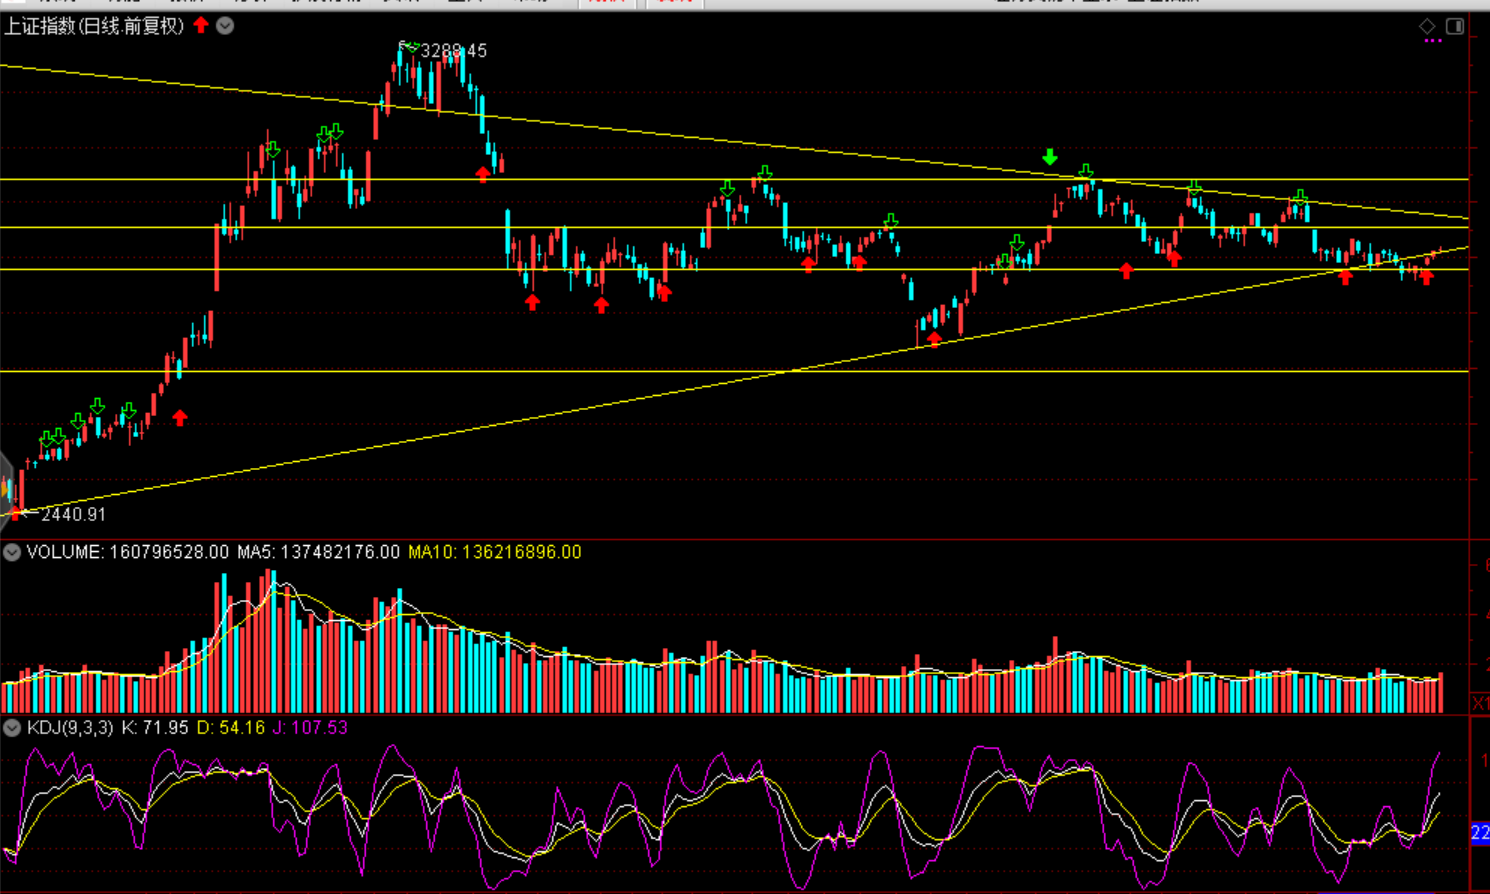The image size is (1490, 894).
Task: Select the KDJ(9,3,3) indicator label
Action: coord(70,728)
